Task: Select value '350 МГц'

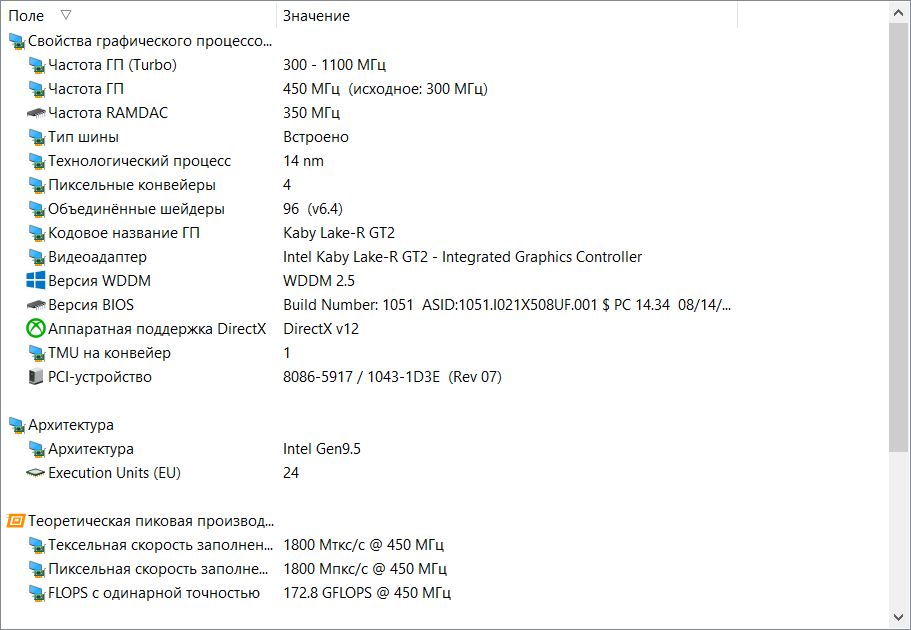Action: pyautogui.click(x=311, y=113)
